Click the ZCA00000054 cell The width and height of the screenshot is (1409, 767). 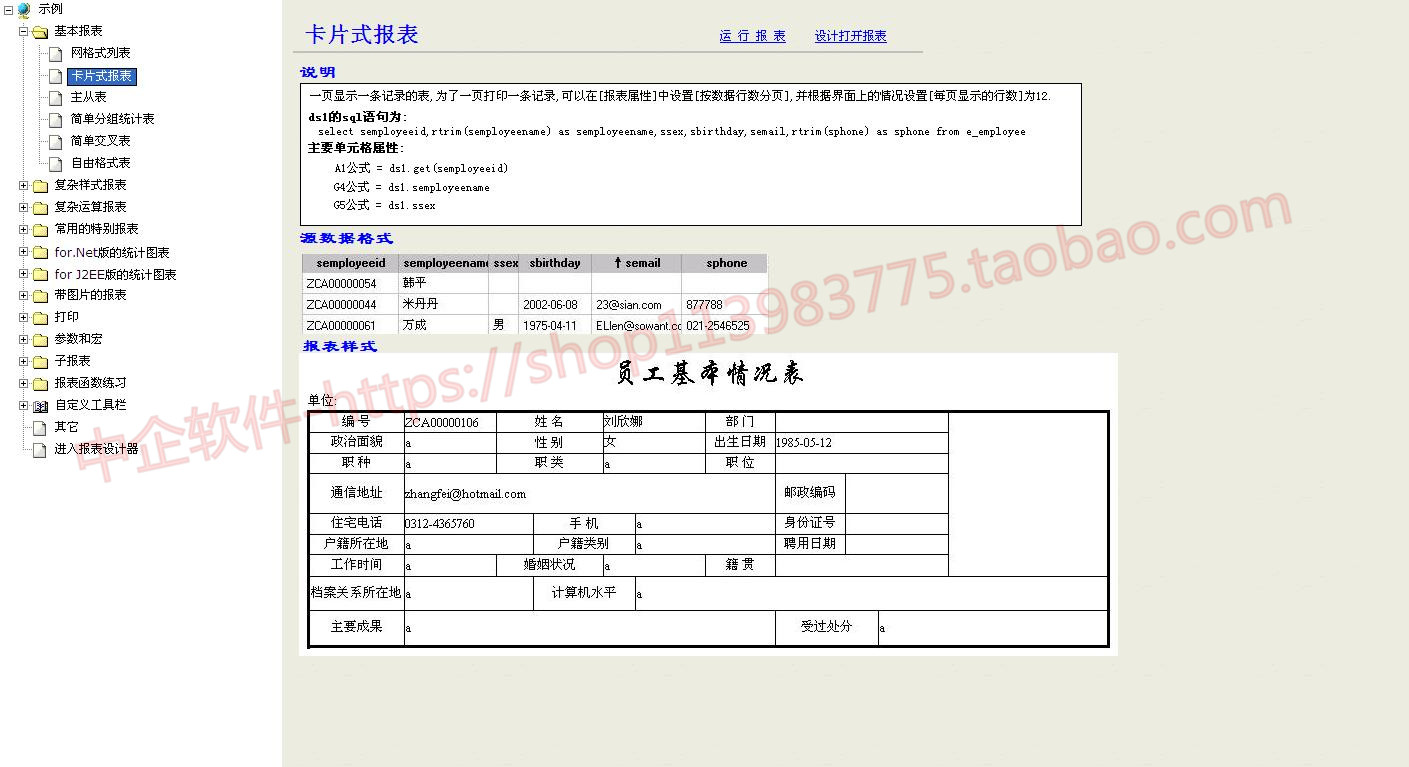click(x=350, y=284)
